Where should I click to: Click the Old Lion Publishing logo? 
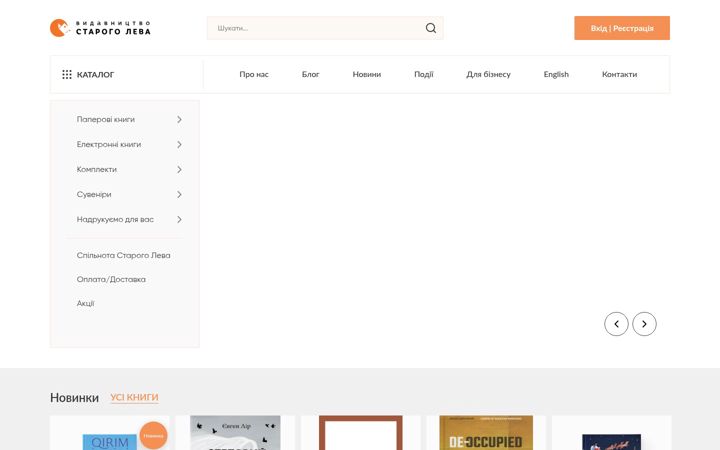pyautogui.click(x=100, y=28)
